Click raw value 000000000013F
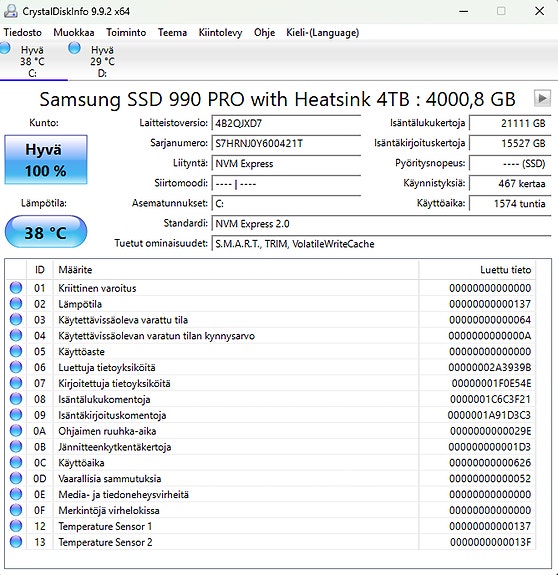The image size is (558, 575). click(x=491, y=542)
